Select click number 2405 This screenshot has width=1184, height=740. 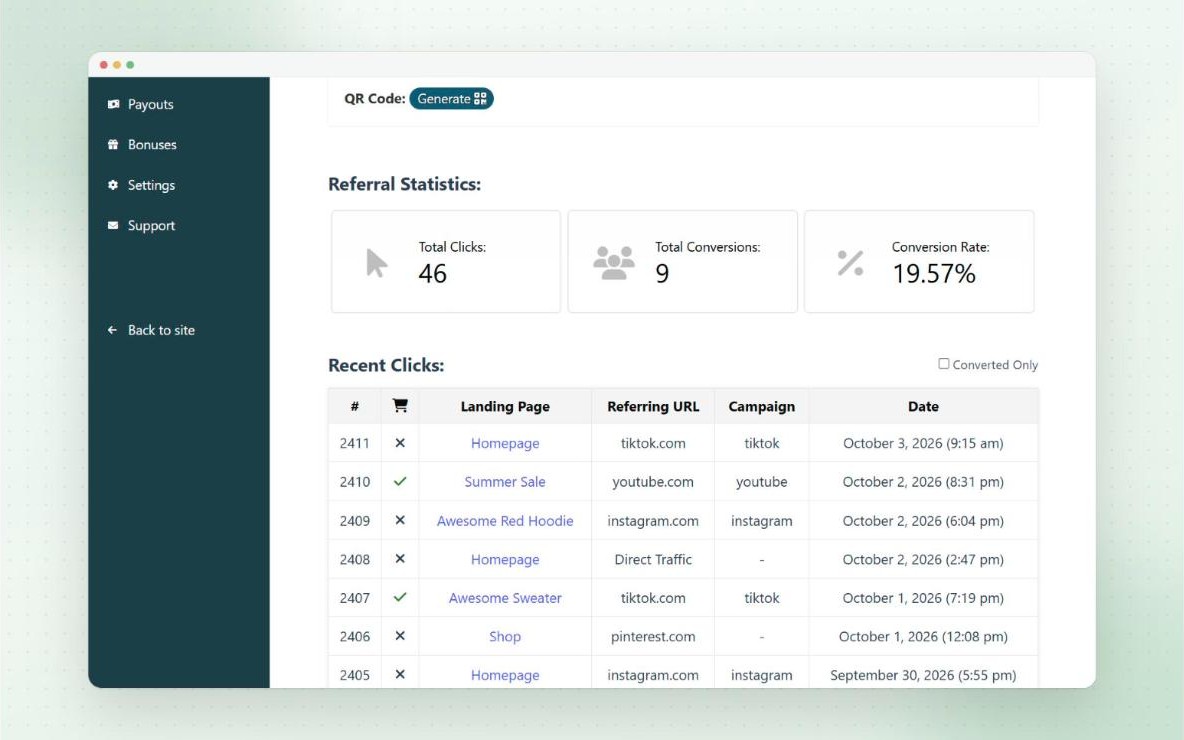pyautogui.click(x=355, y=675)
